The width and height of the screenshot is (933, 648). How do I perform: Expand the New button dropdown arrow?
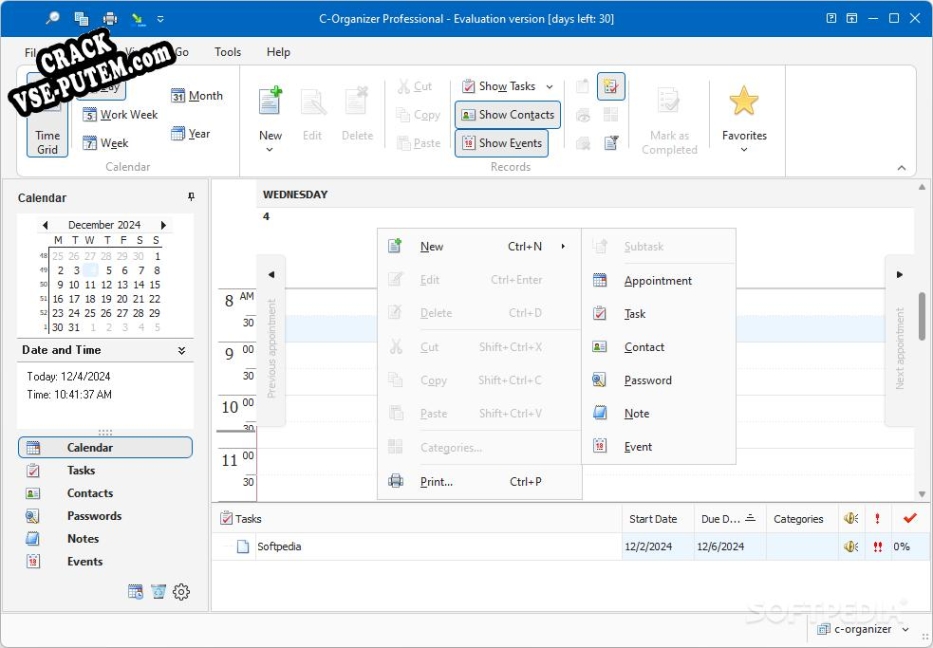pyautogui.click(x=270, y=151)
